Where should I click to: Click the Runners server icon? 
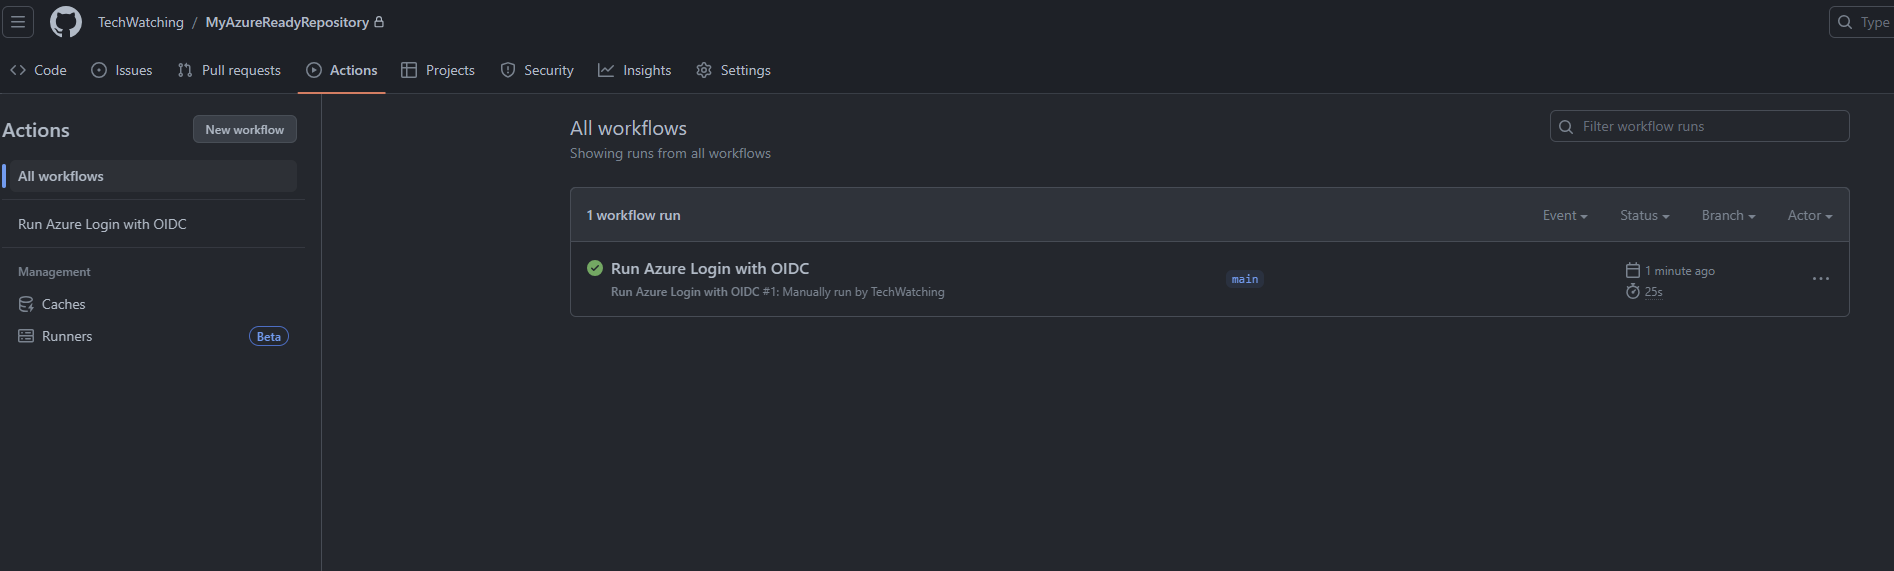[x=26, y=336]
